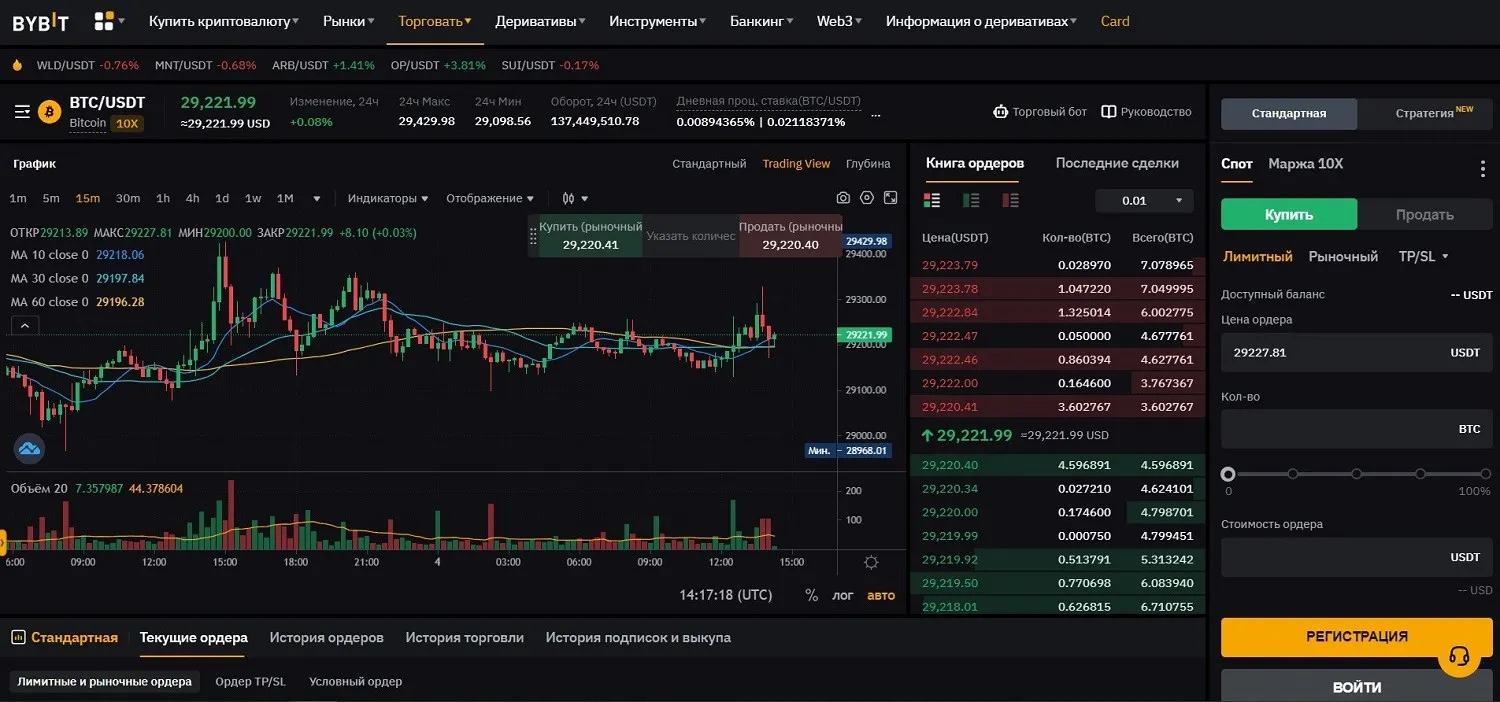Open Trade History (История торговли) tab
This screenshot has height=702, width=1500.
tap(464, 637)
